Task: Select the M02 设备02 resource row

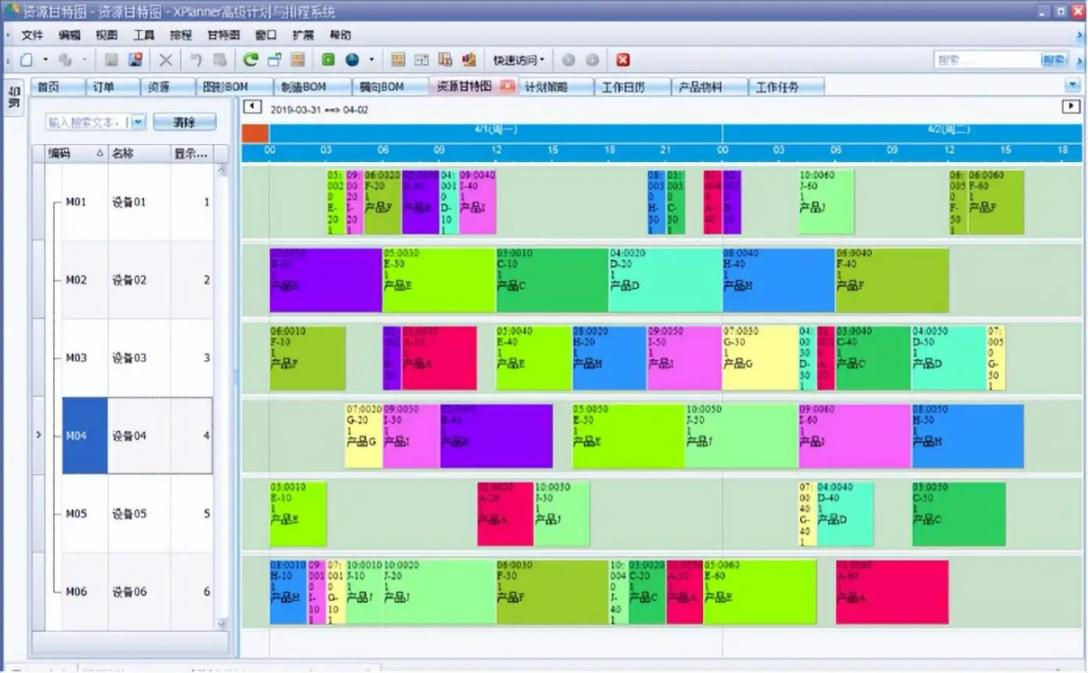Action: pos(130,280)
